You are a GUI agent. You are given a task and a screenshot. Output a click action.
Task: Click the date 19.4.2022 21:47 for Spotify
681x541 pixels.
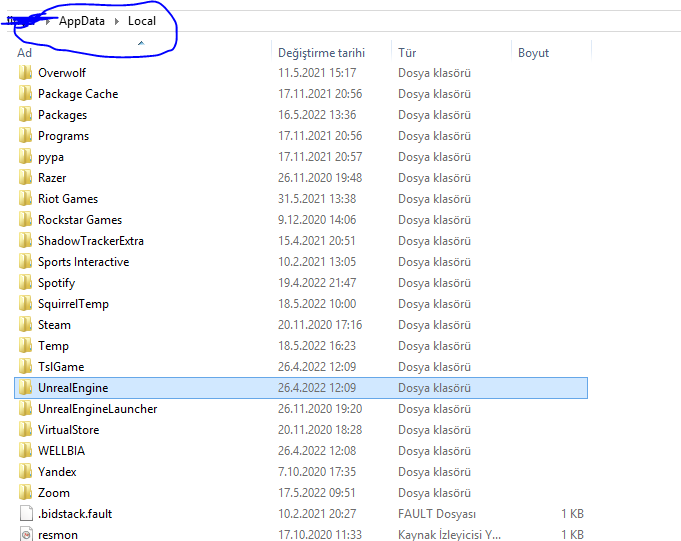pos(317,282)
